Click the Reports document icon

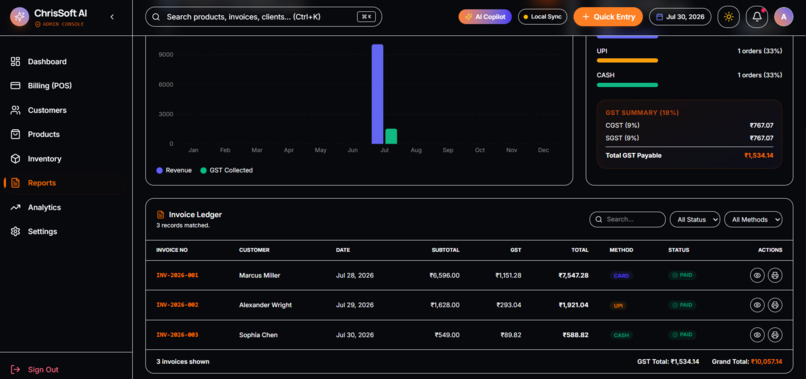(x=15, y=183)
